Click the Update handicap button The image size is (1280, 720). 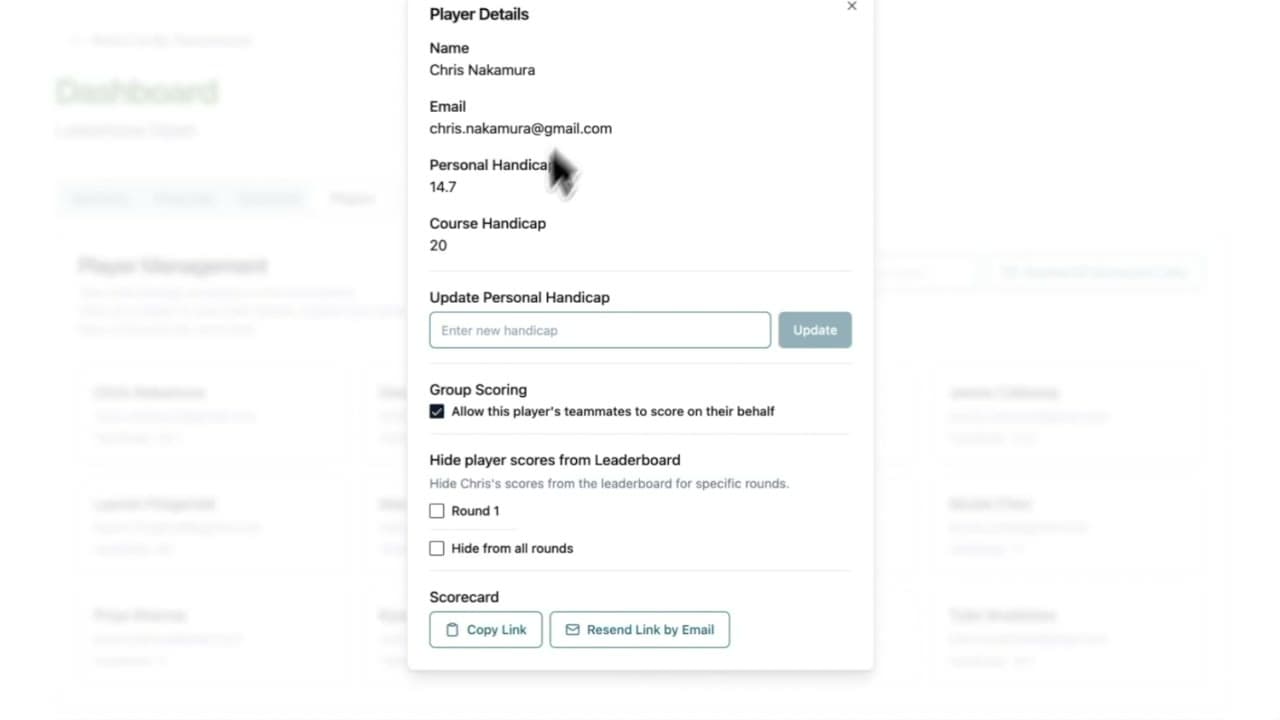815,330
